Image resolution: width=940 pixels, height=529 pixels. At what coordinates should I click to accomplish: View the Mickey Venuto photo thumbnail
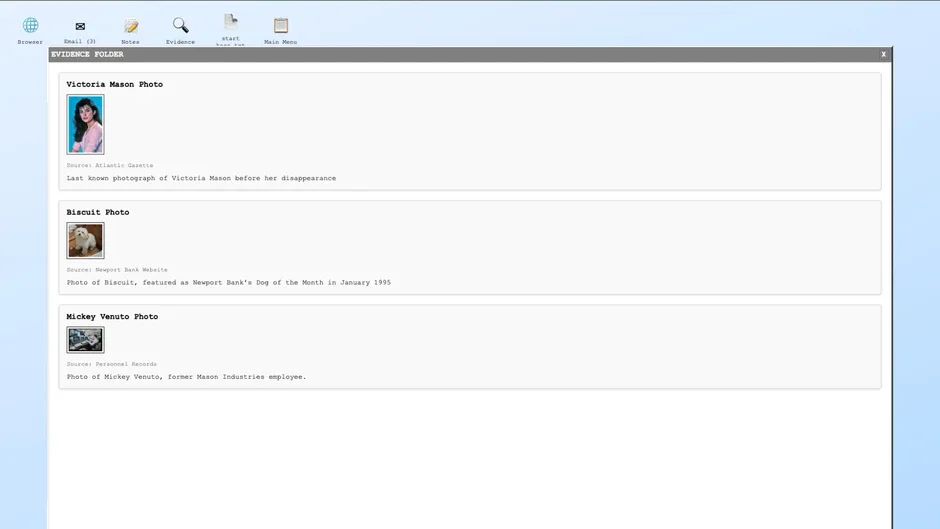(x=85, y=339)
